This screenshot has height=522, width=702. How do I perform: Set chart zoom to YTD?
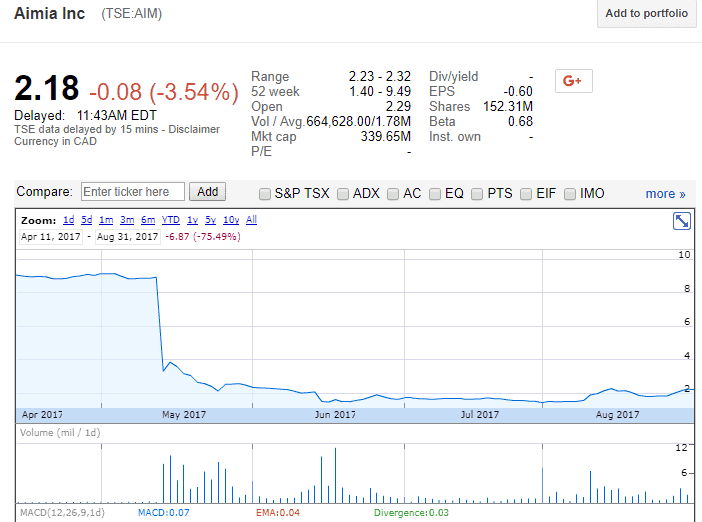[x=171, y=220]
